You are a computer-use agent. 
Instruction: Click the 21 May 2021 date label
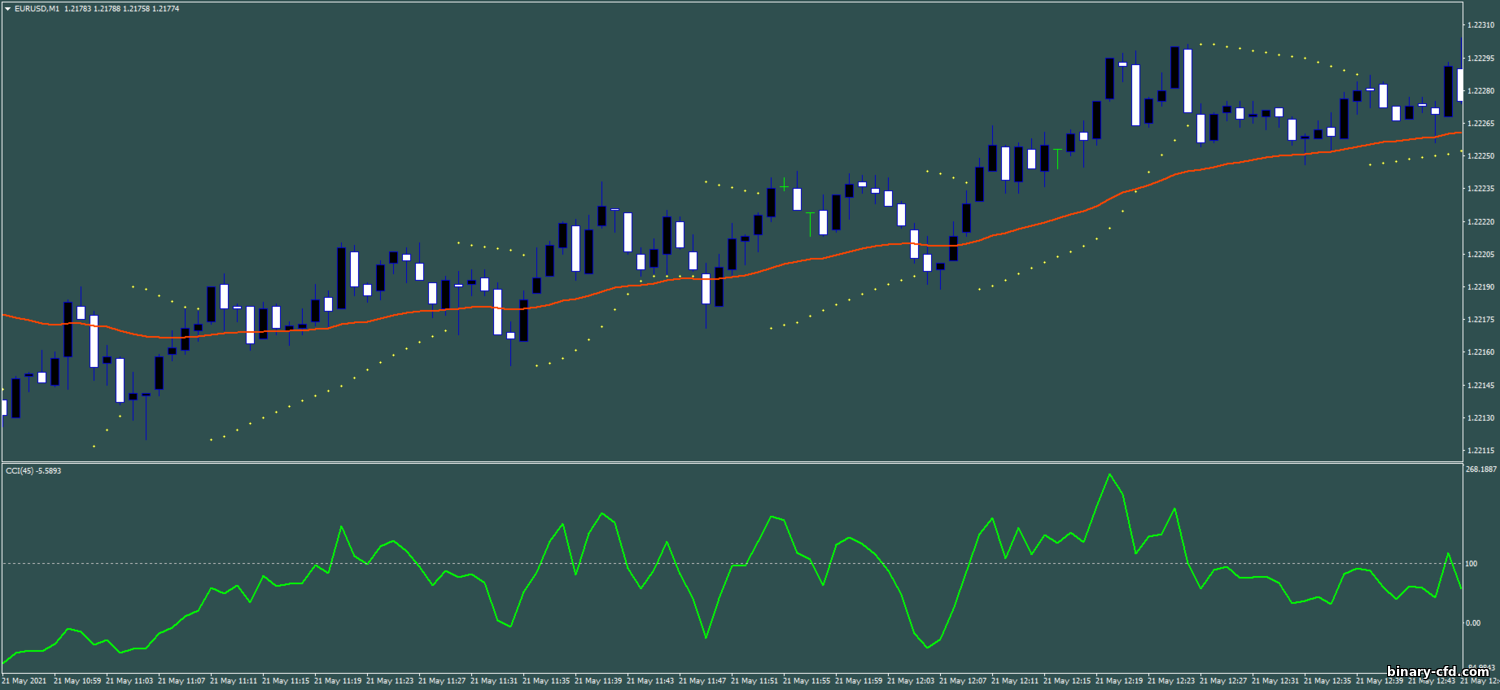(24, 681)
